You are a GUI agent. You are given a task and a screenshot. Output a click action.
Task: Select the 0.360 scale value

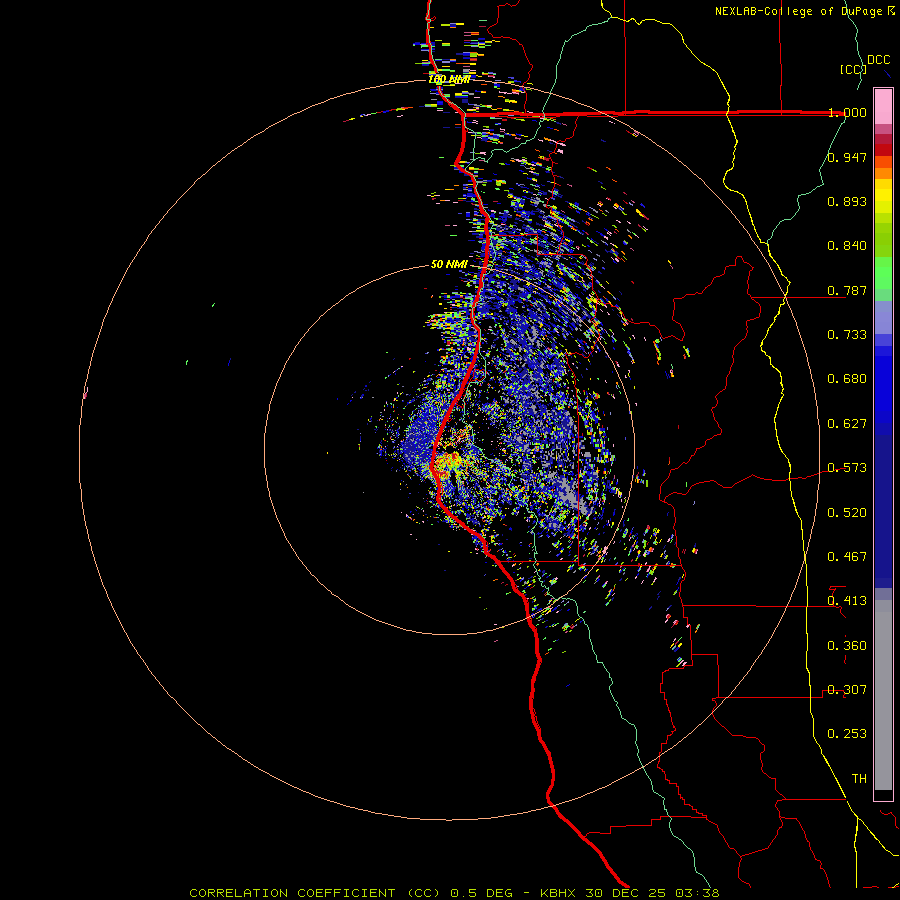click(x=847, y=646)
